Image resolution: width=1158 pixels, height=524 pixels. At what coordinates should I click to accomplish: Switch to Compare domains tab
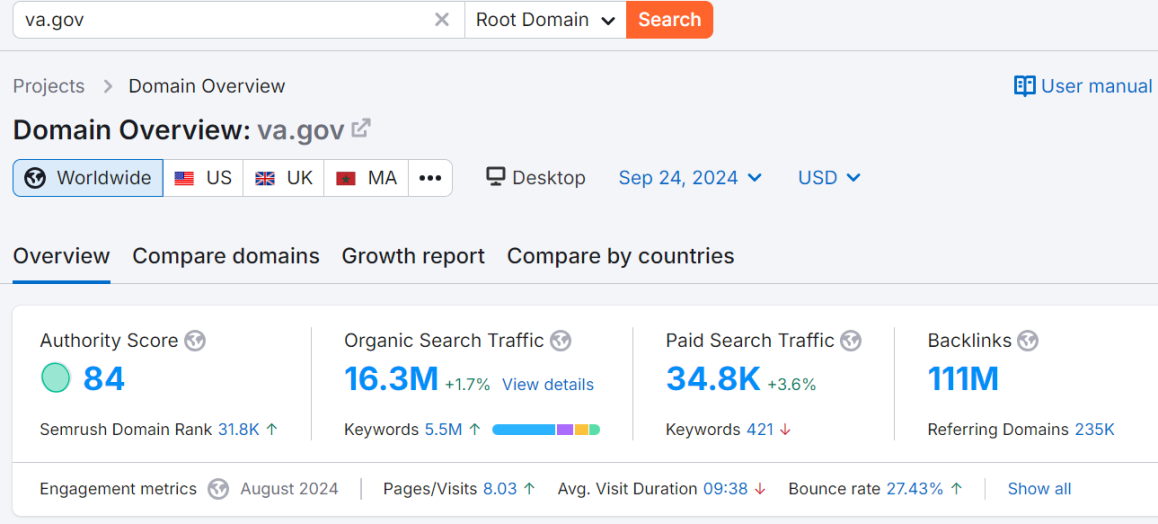(226, 256)
